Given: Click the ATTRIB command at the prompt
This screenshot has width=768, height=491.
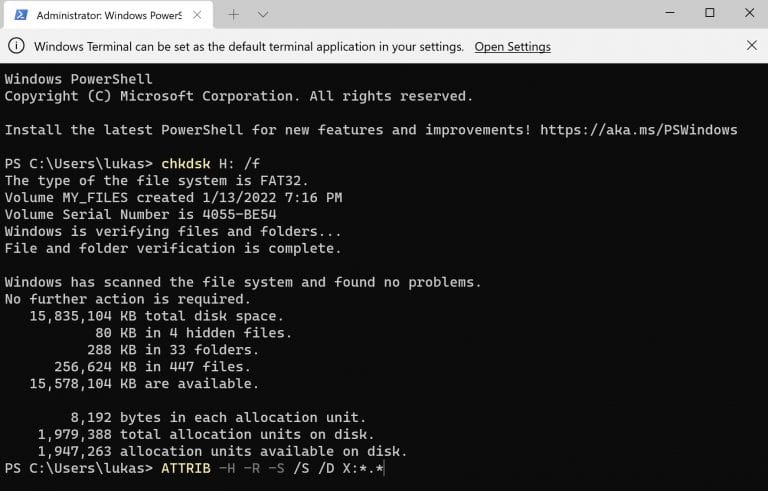Looking at the screenshot, I should (x=186, y=468).
